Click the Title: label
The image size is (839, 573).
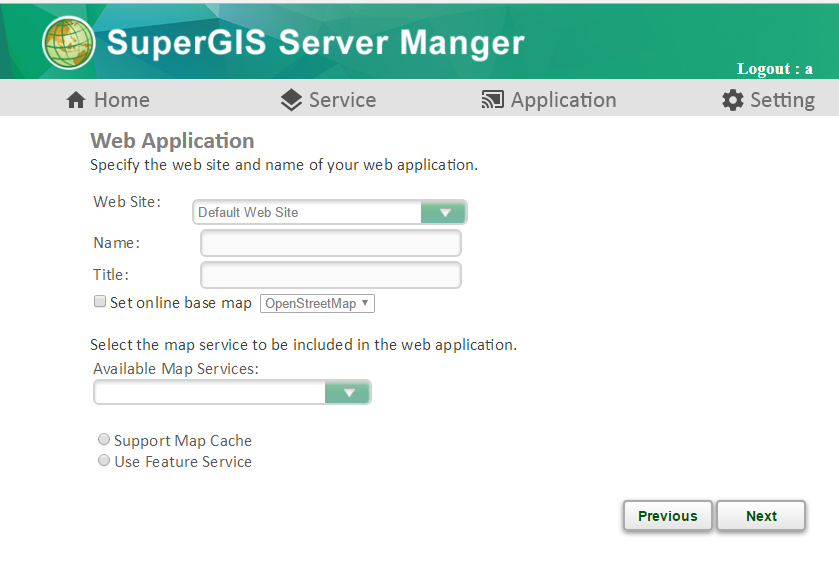click(x=111, y=274)
